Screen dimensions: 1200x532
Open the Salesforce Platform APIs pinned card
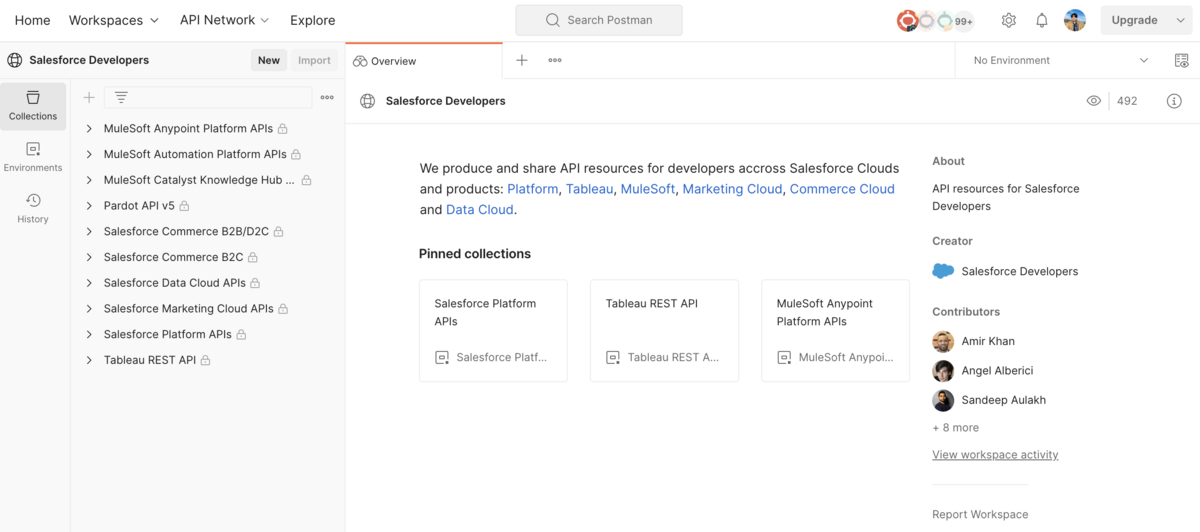tap(493, 330)
